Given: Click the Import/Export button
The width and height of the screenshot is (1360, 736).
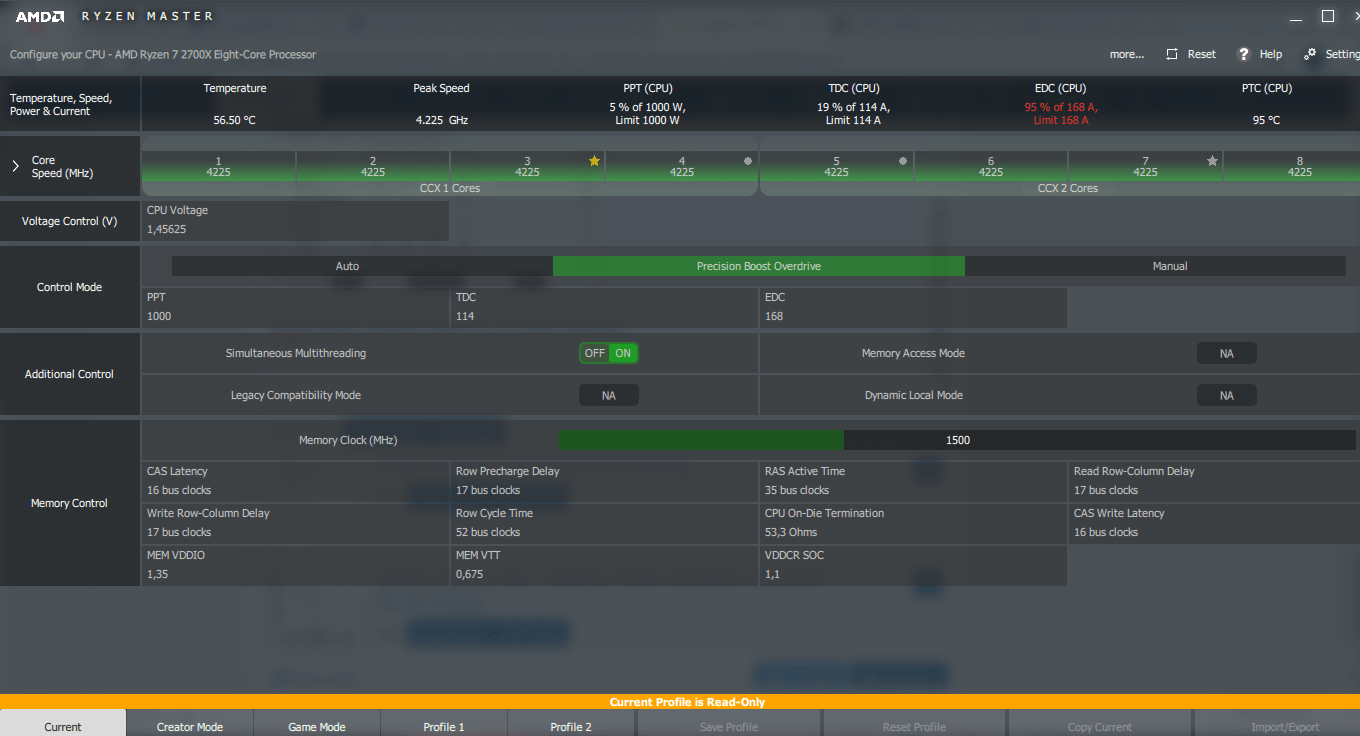Looking at the screenshot, I should [x=1277, y=724].
